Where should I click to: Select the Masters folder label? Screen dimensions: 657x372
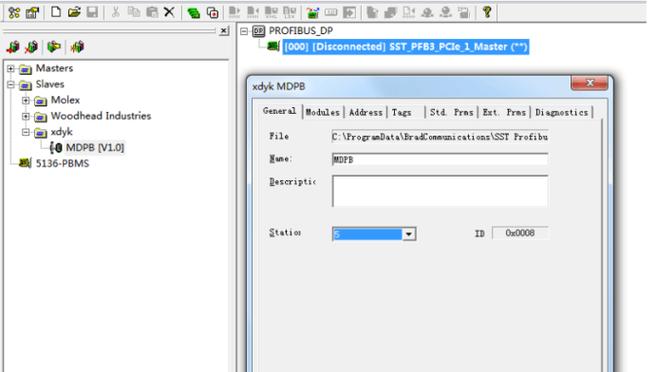(x=54, y=68)
